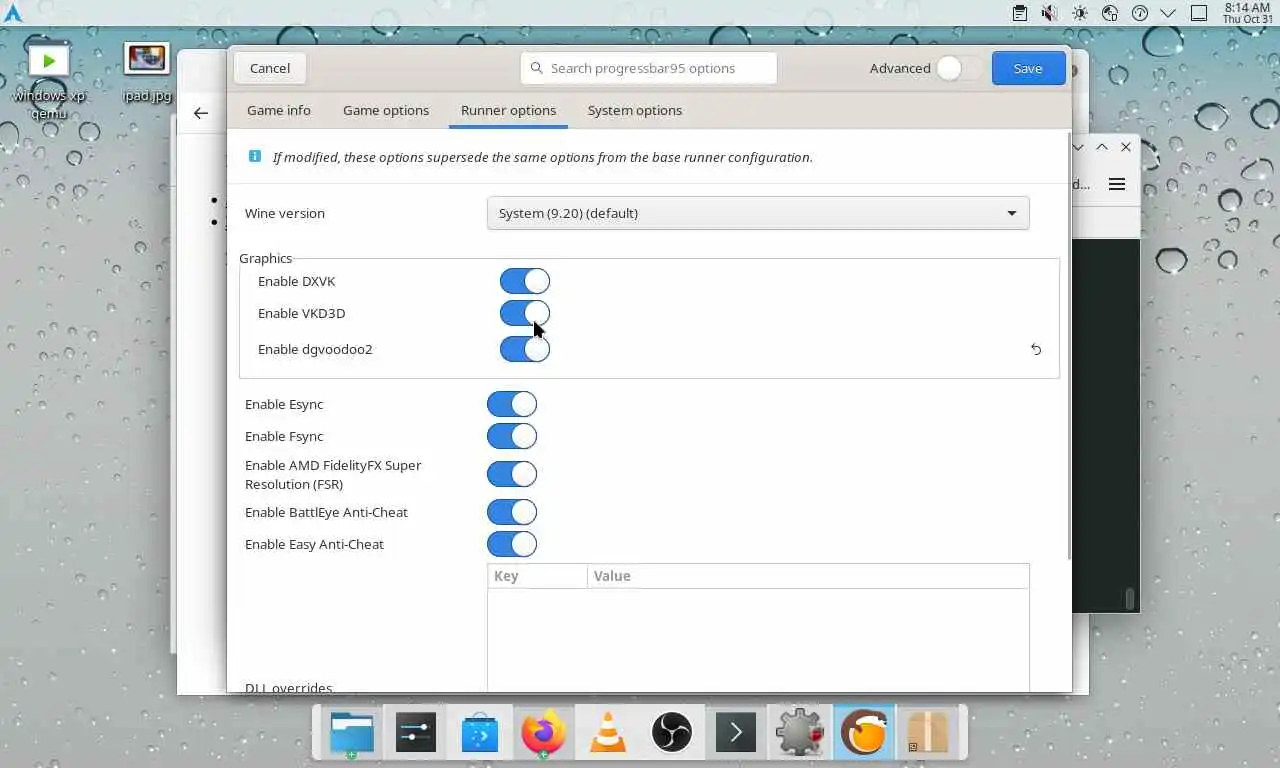Open the package box icon in dock
Image resolution: width=1280 pixels, height=768 pixels.
[x=928, y=733]
